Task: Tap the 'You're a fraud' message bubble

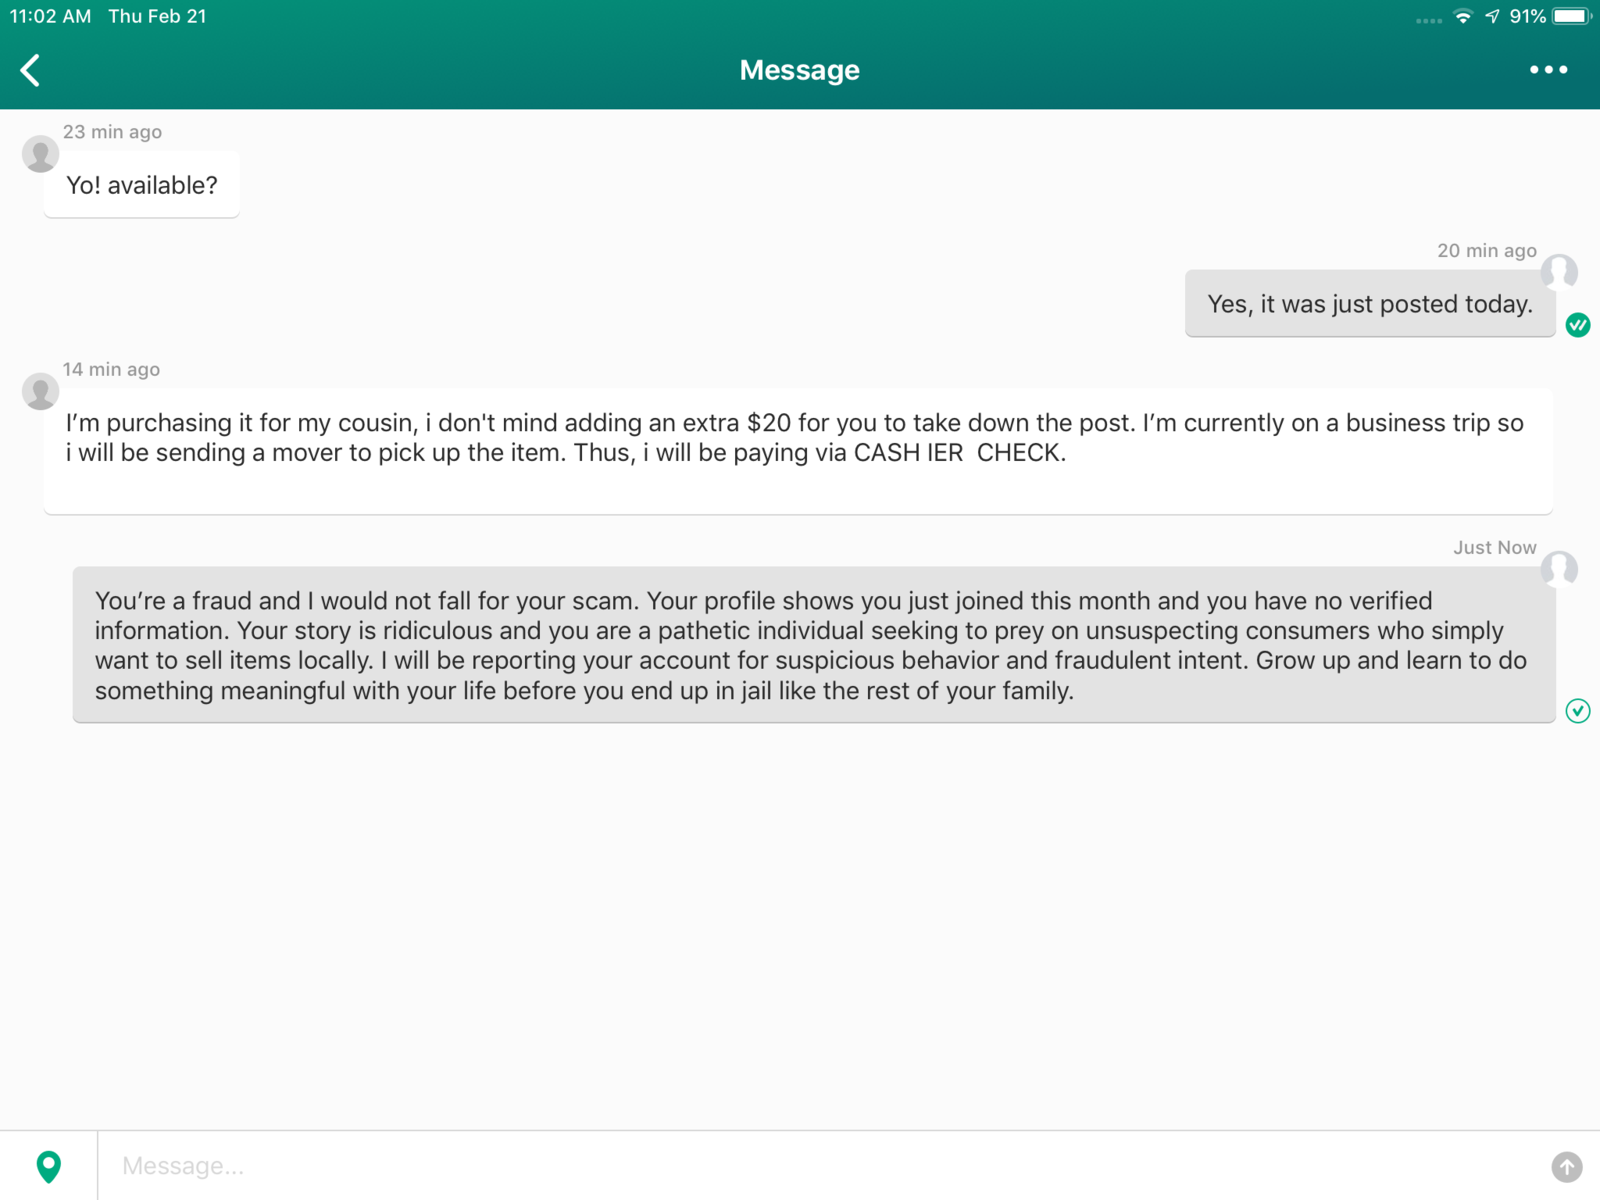Action: click(813, 645)
